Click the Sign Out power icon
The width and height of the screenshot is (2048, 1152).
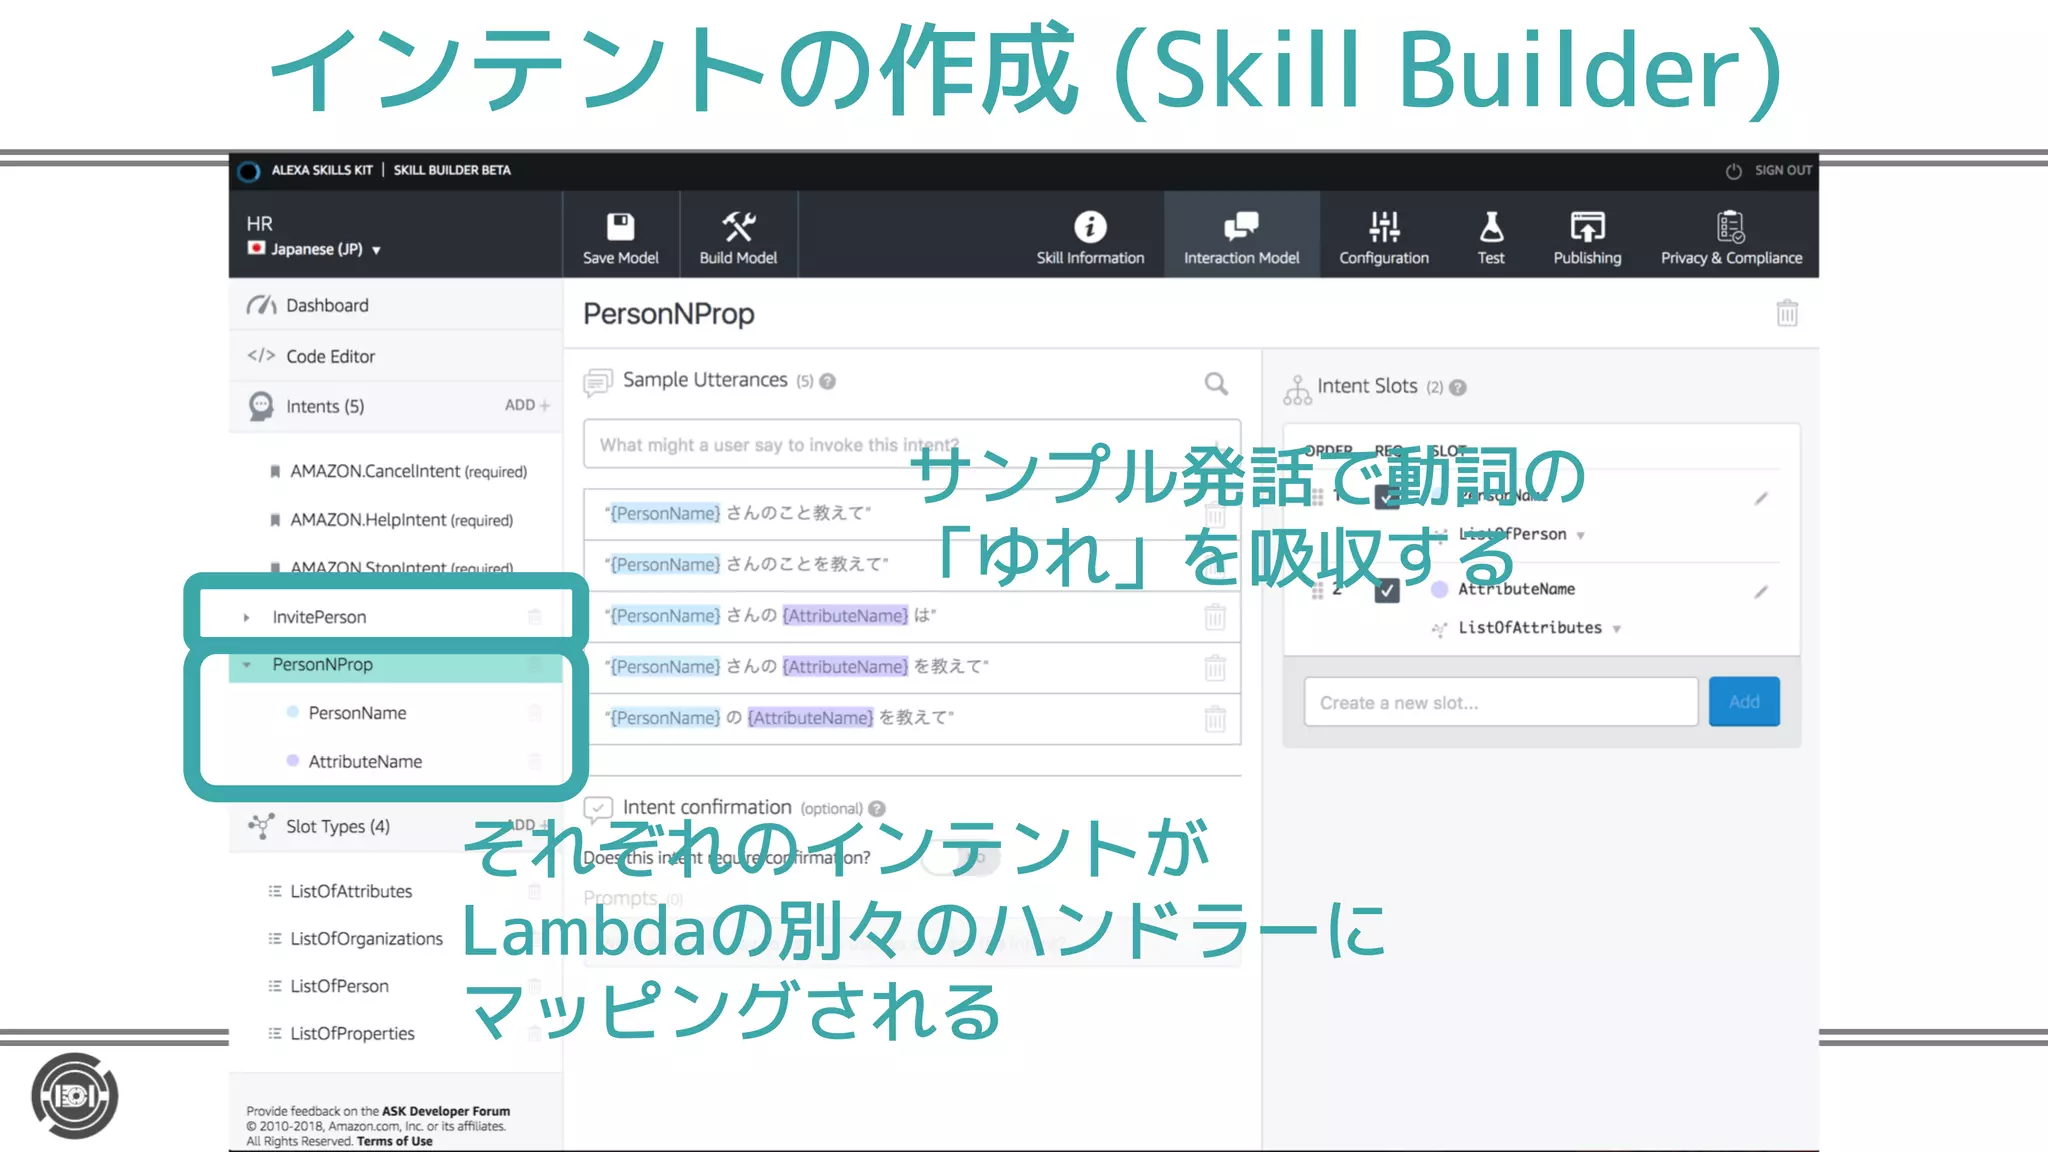[1734, 171]
